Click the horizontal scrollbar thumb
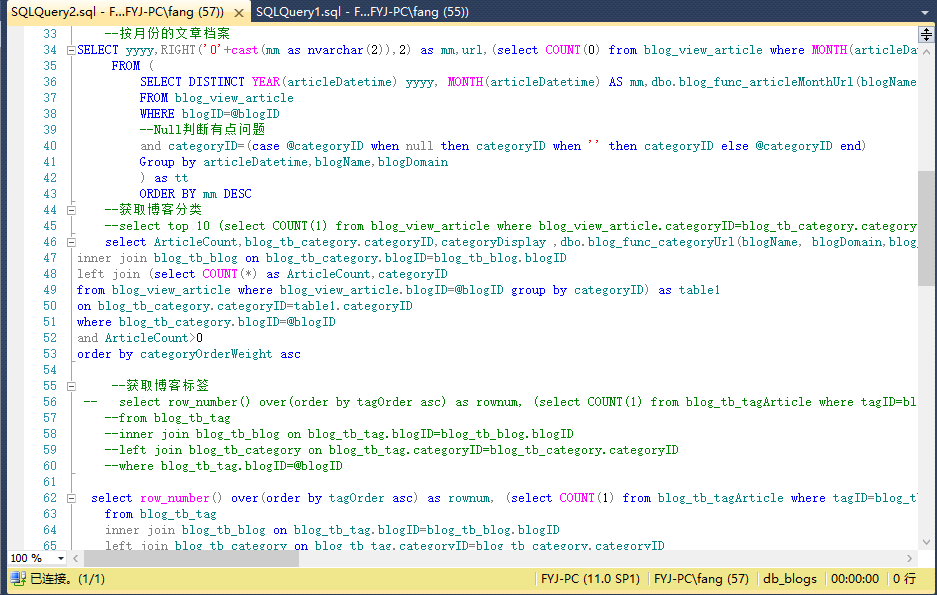 coord(191,559)
